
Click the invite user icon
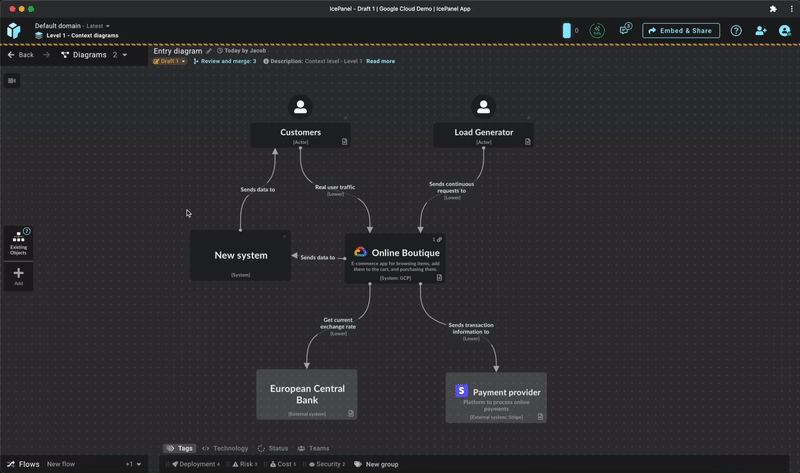pos(761,31)
